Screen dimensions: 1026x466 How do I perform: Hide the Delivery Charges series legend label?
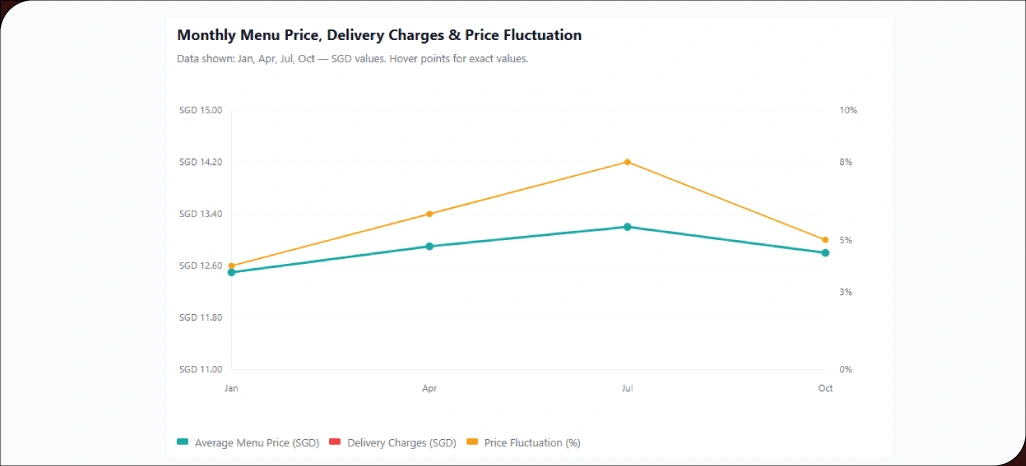point(401,442)
